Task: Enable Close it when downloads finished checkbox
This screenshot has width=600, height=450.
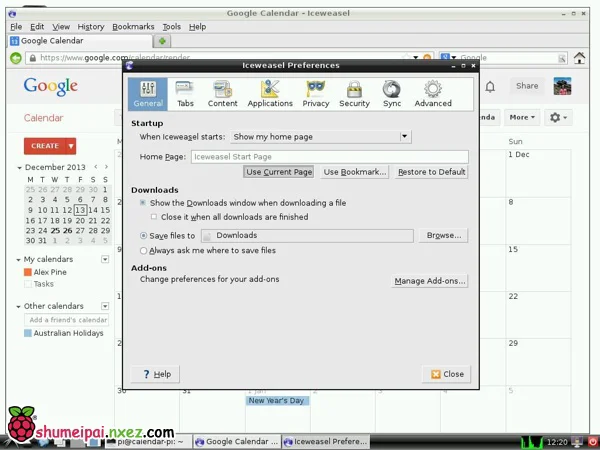Action: 154,217
